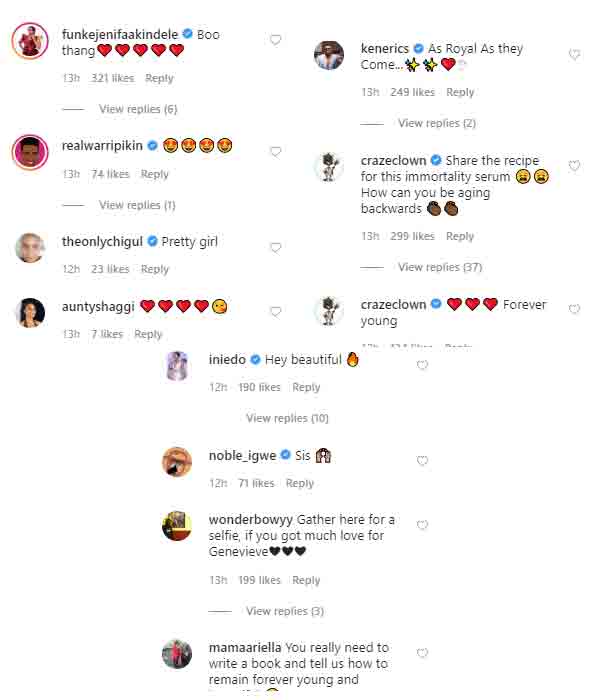Expand View replies (37) under crazeclown
This screenshot has height=700, width=600.
point(440,267)
